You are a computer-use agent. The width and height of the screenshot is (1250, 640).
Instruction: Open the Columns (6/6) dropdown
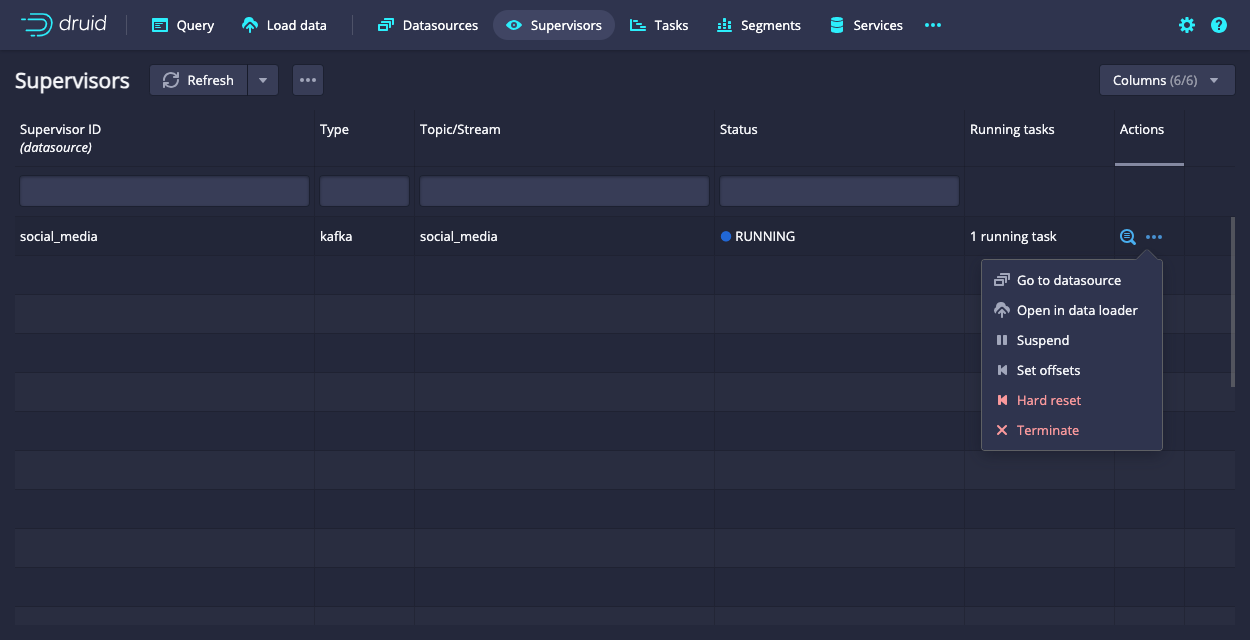(x=1167, y=80)
